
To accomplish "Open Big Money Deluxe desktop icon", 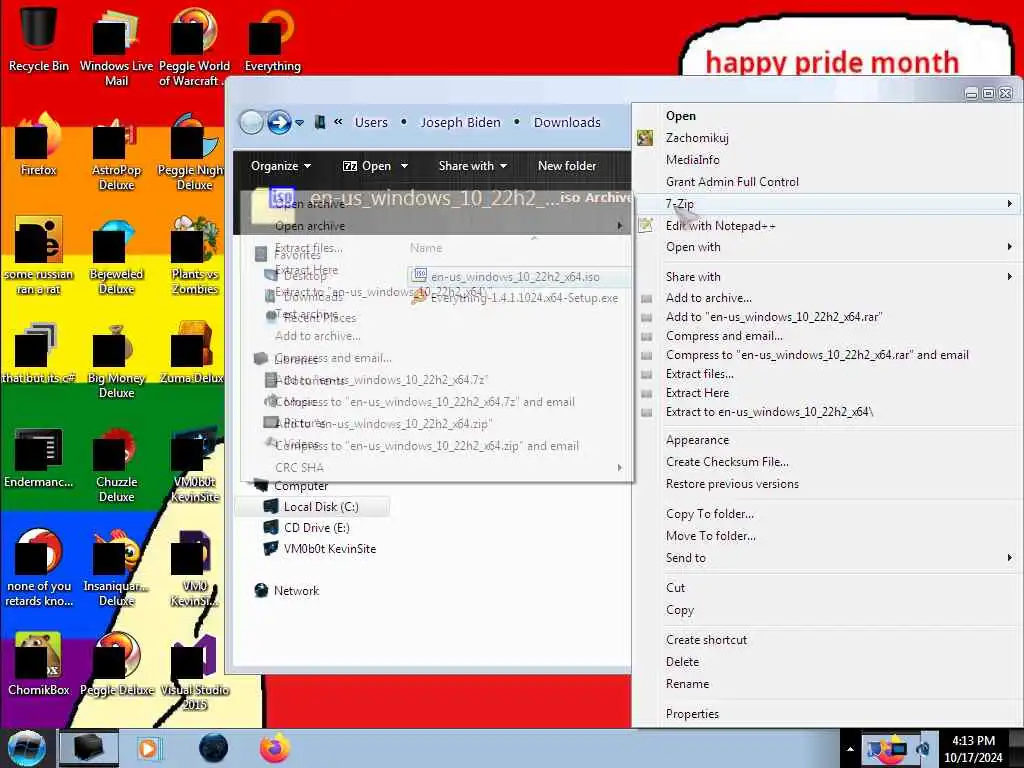I will 116,360.
